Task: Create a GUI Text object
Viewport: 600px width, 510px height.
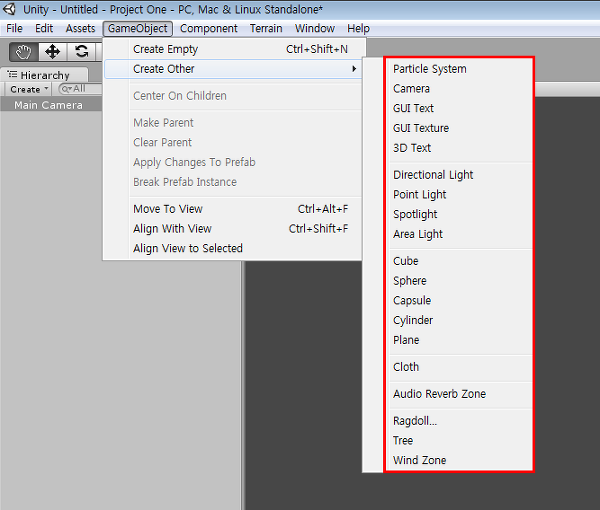Action: [458, 108]
